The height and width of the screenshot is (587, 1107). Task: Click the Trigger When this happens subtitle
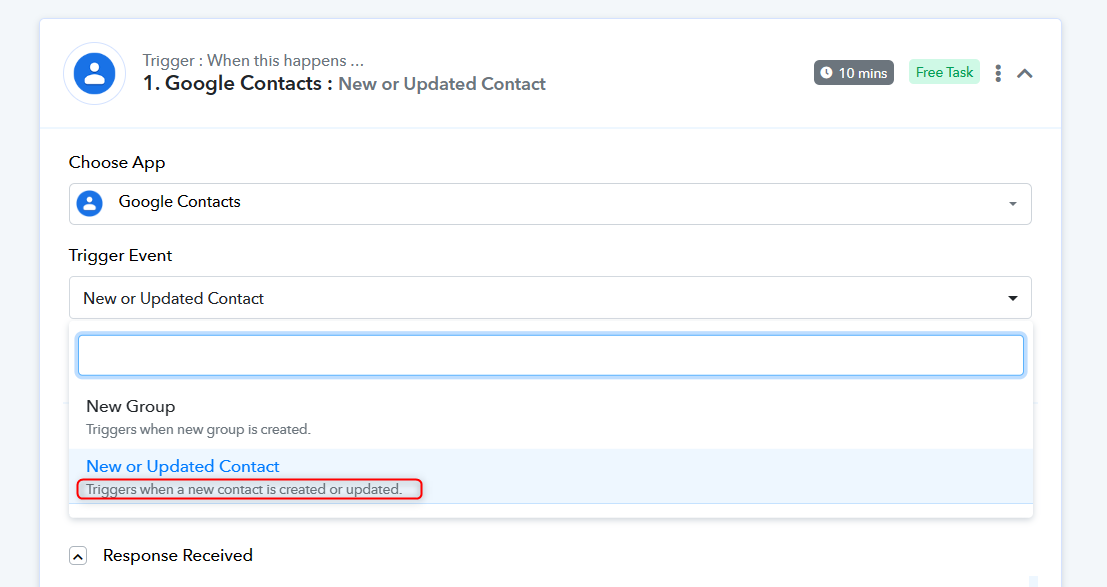[253, 60]
